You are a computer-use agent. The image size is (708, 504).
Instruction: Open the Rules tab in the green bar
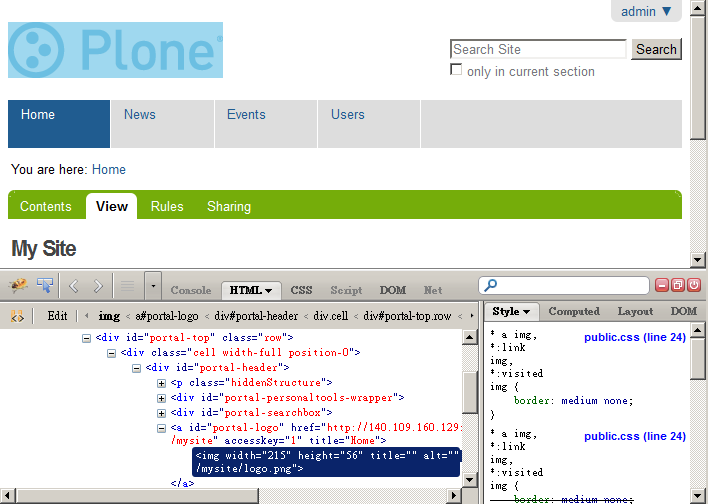167,206
